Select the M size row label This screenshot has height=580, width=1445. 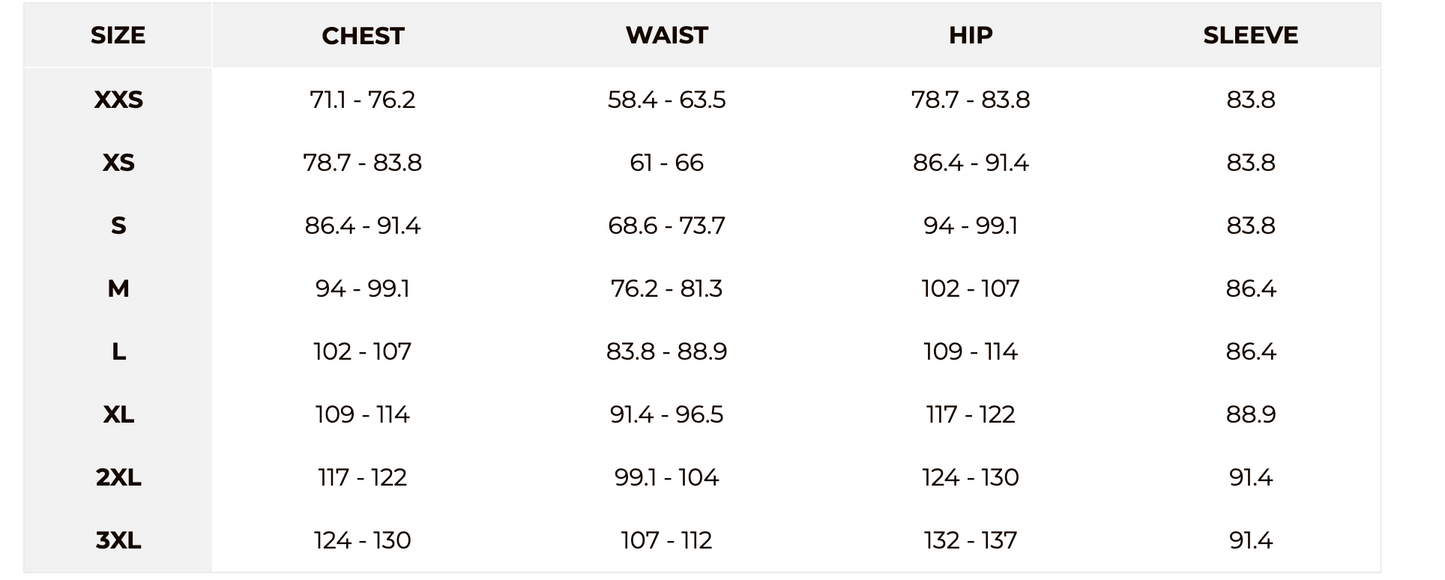pos(118,289)
